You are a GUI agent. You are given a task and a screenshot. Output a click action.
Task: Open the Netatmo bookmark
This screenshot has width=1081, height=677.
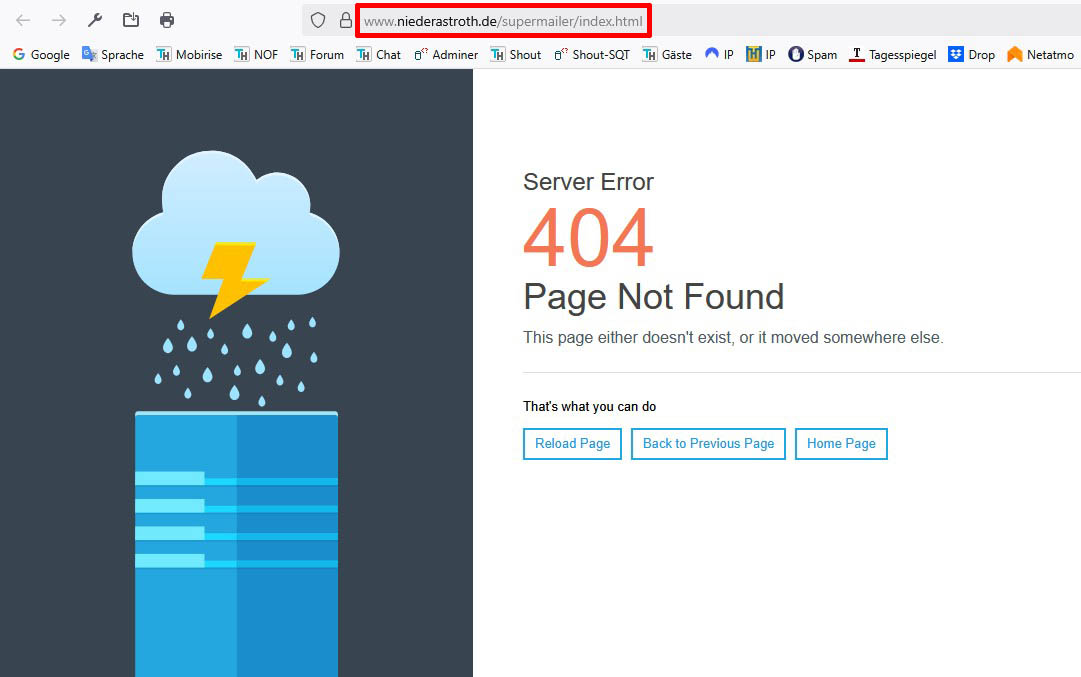click(1040, 55)
